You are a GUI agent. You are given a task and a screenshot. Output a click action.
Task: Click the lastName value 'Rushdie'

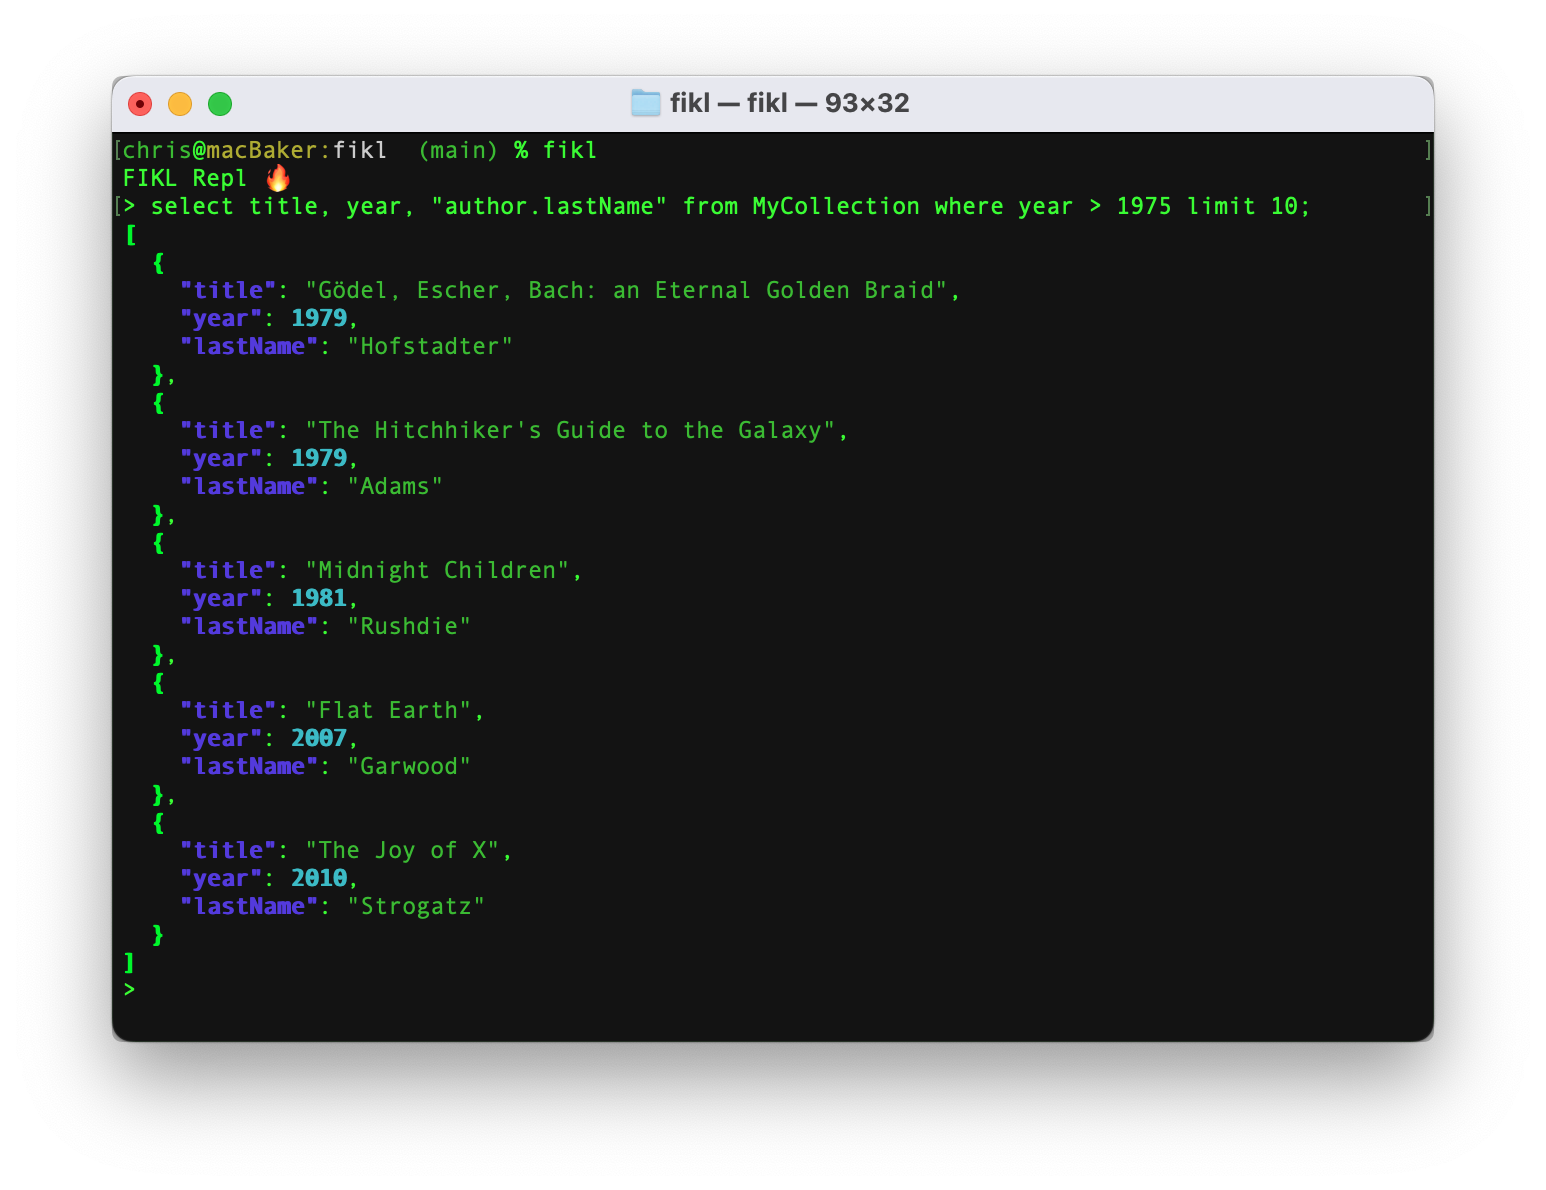point(409,626)
